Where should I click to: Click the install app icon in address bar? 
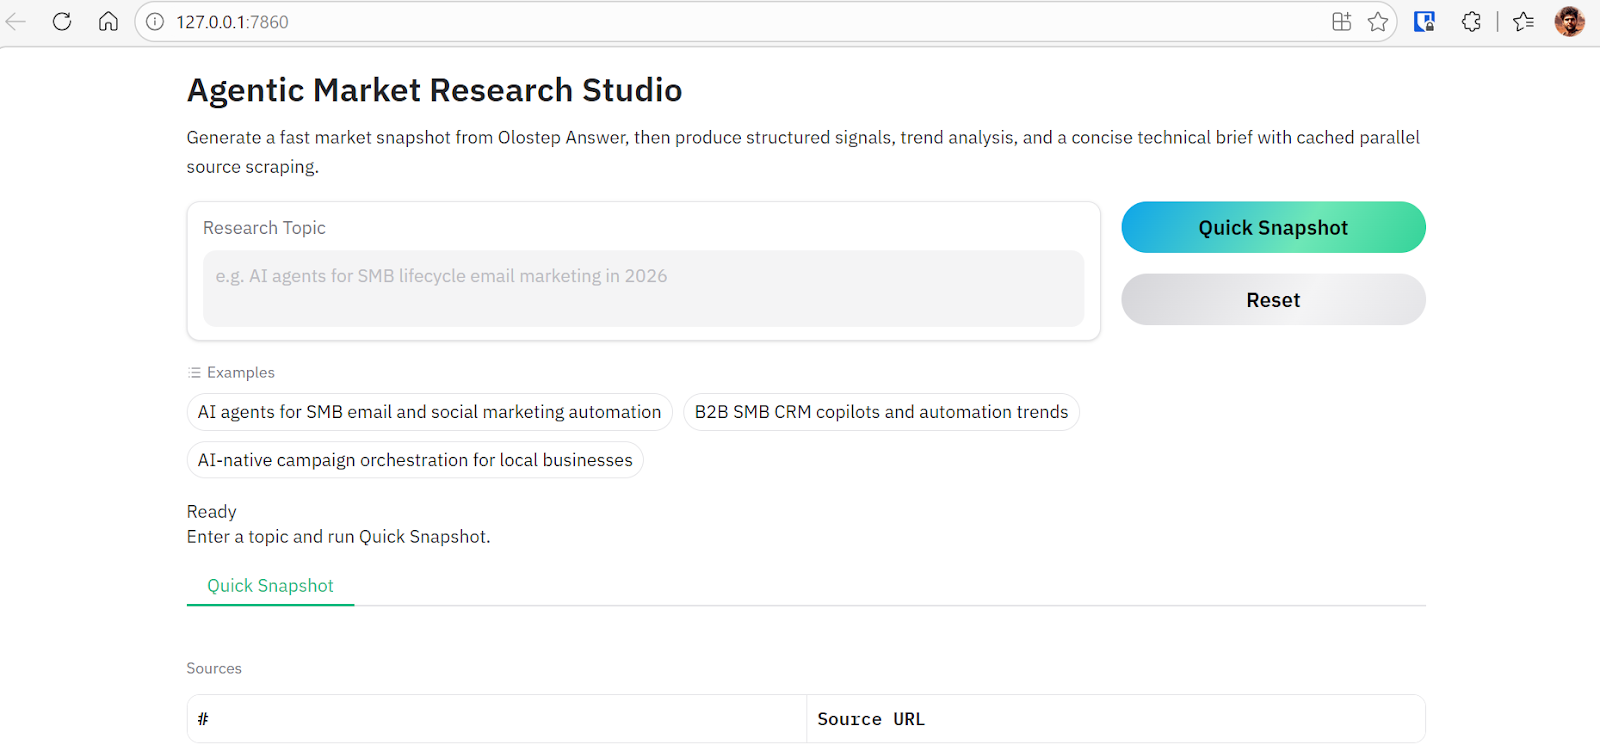[1341, 22]
